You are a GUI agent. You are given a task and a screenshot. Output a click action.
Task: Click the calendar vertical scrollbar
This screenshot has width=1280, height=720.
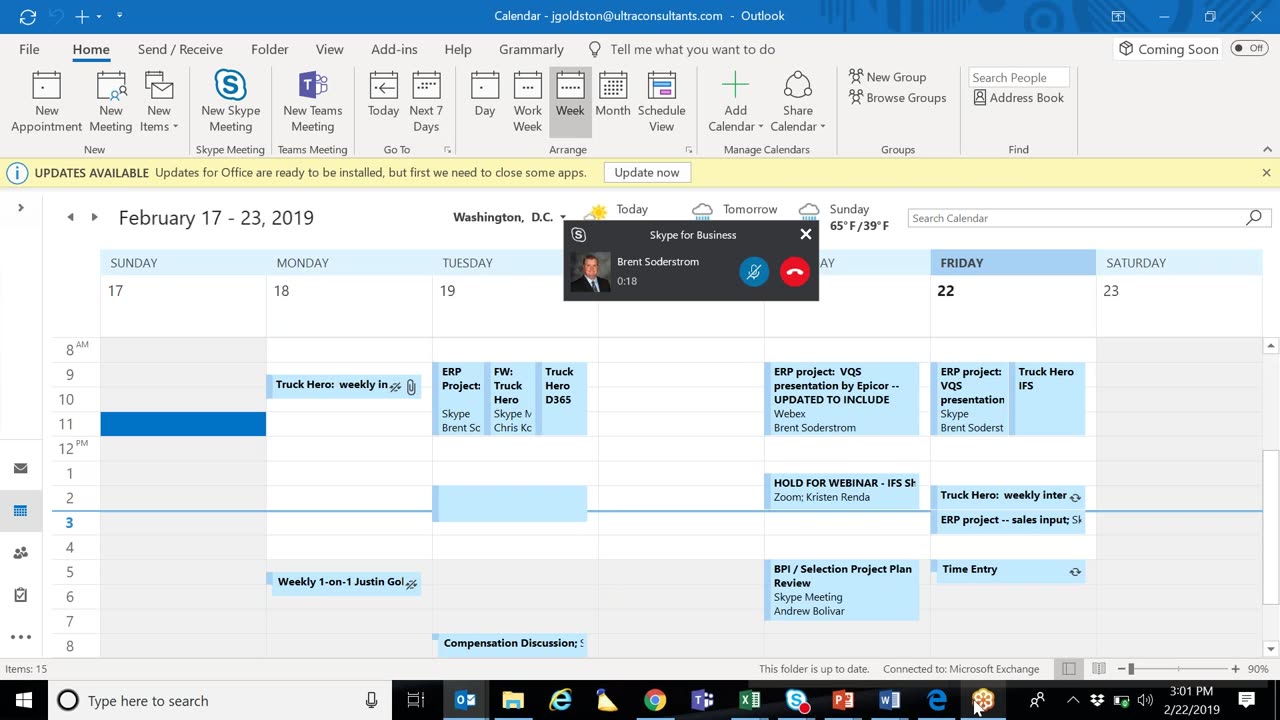tap(1271, 528)
